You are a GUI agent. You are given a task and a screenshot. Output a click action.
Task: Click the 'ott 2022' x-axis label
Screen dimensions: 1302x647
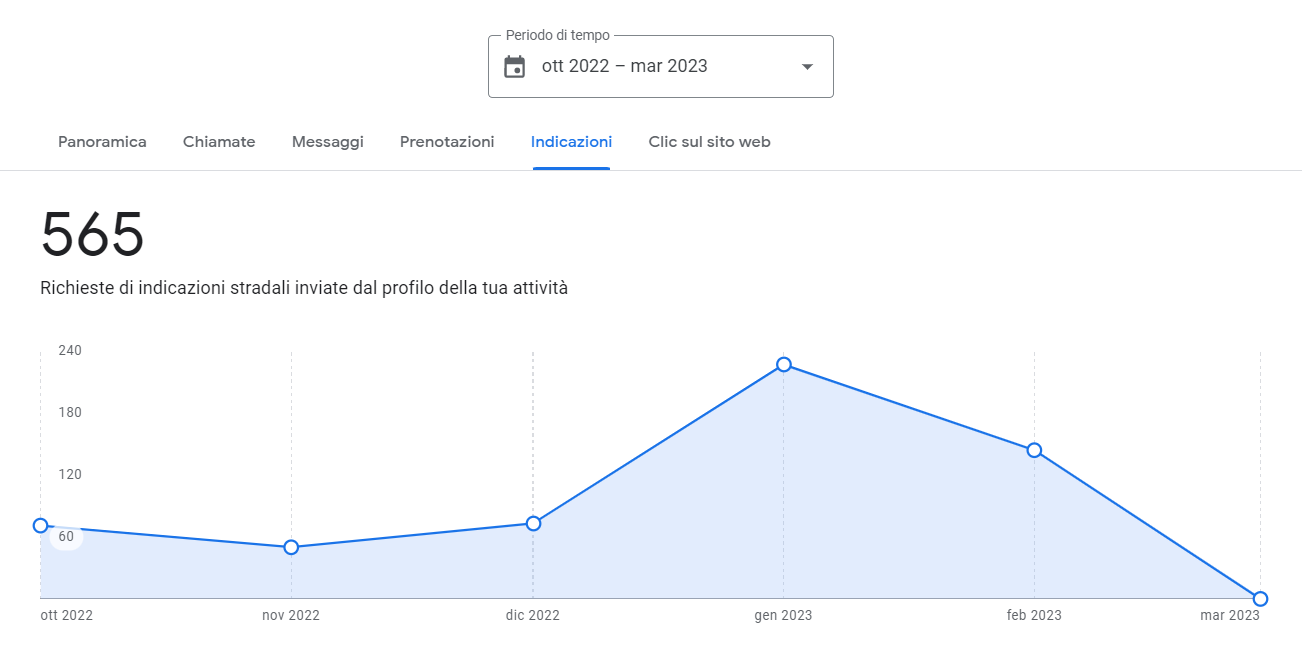[67, 615]
